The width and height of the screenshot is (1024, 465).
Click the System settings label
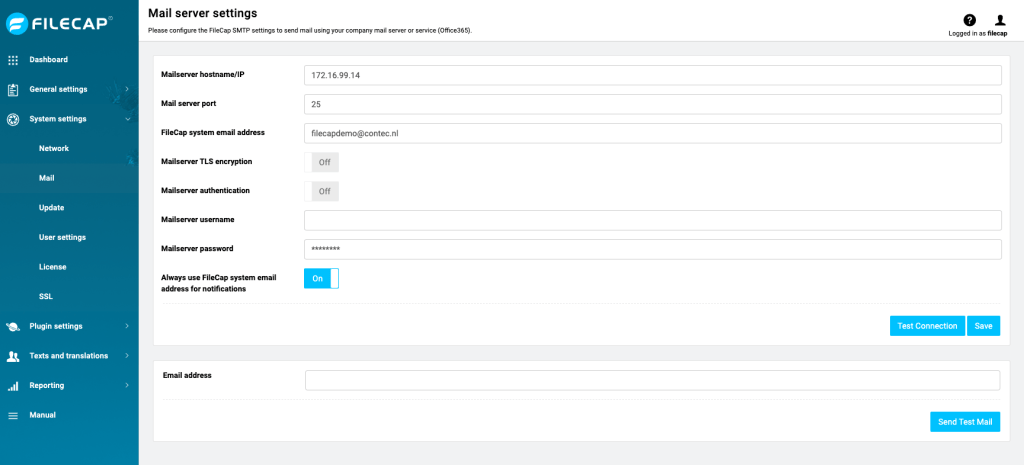[x=57, y=119]
